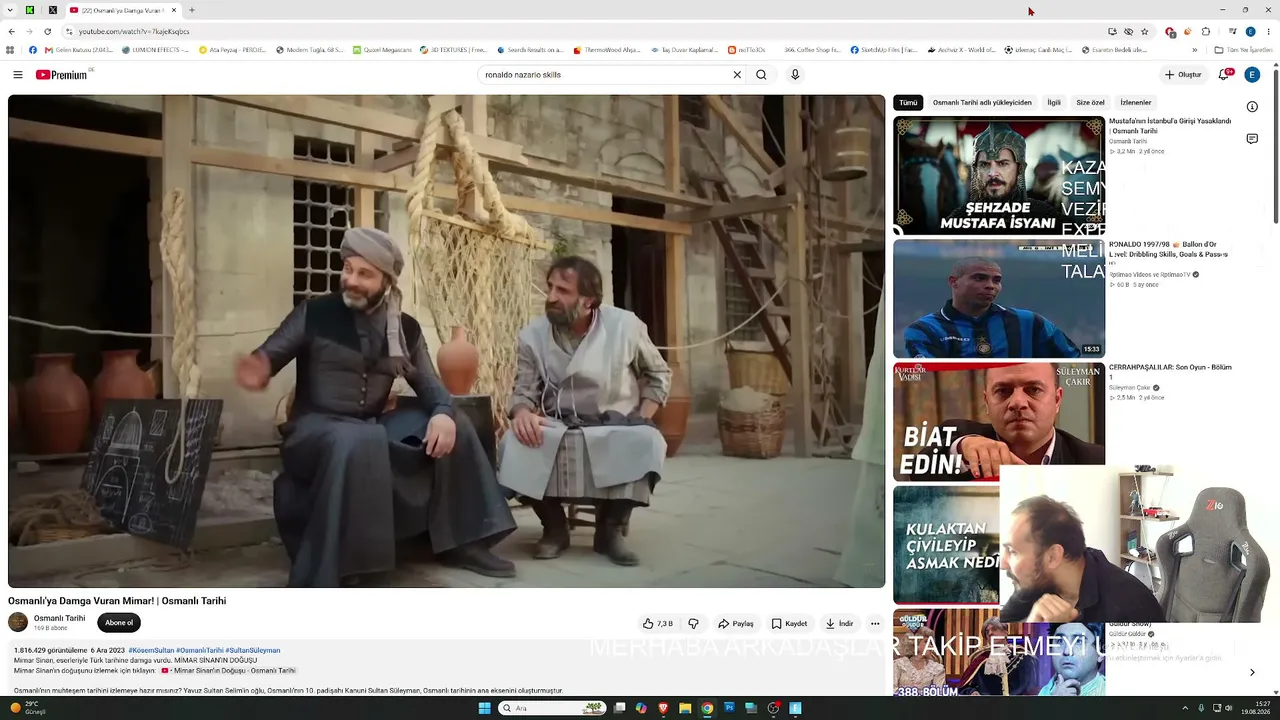Open the Chrome profile avatar

[1250, 31]
